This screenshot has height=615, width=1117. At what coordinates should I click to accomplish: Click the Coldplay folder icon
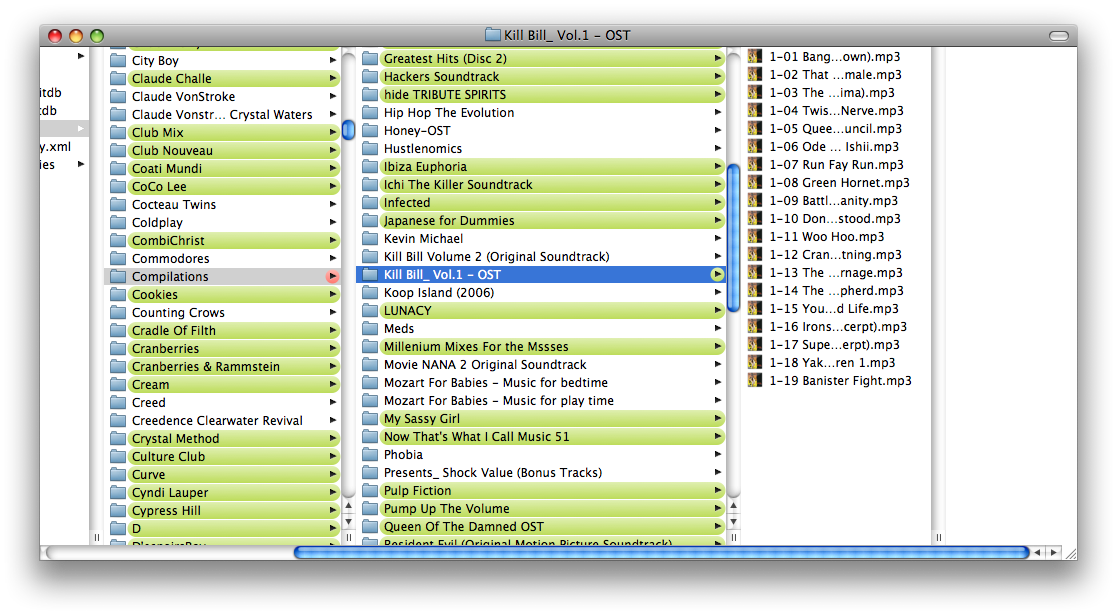[118, 222]
